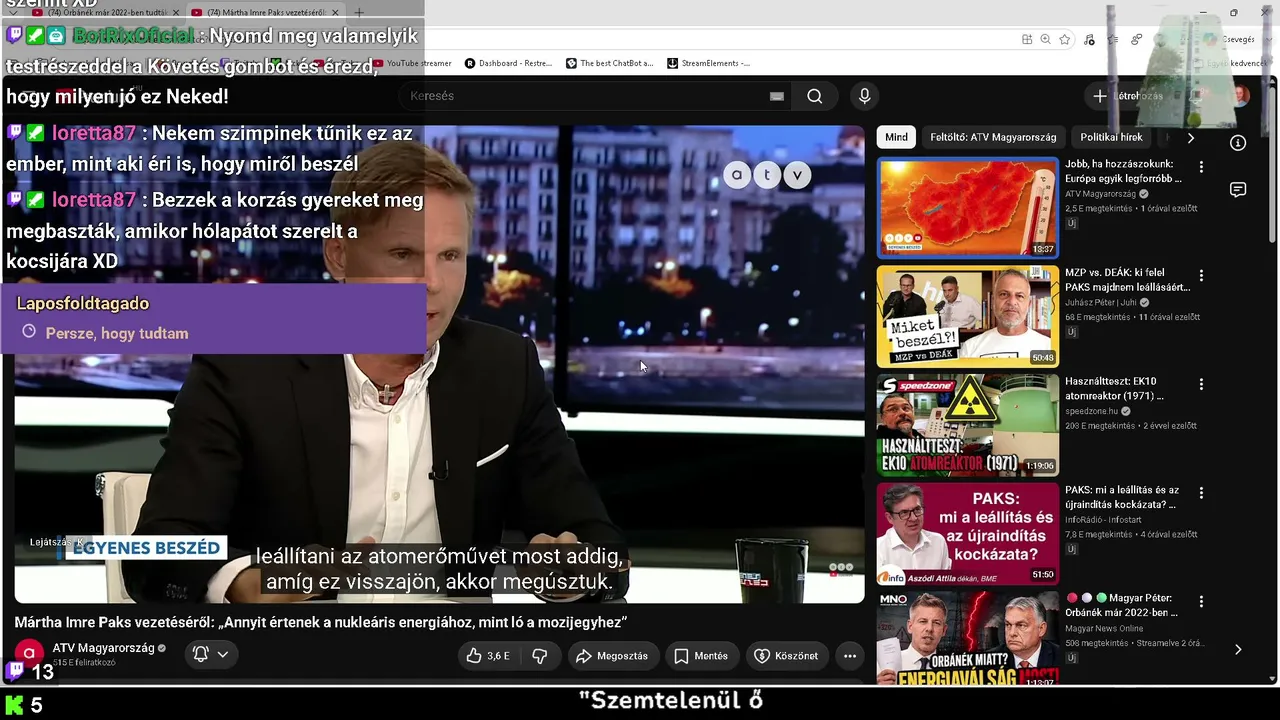Open the ATV Magyarország channel avatar
Viewport: 1280px width, 720px height.
point(29,654)
